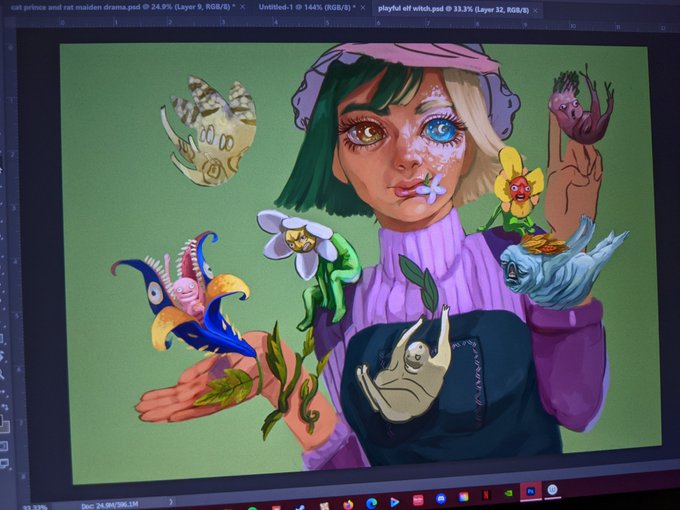
Task: Close the Untitled-1 document tab
Action: coord(363,8)
